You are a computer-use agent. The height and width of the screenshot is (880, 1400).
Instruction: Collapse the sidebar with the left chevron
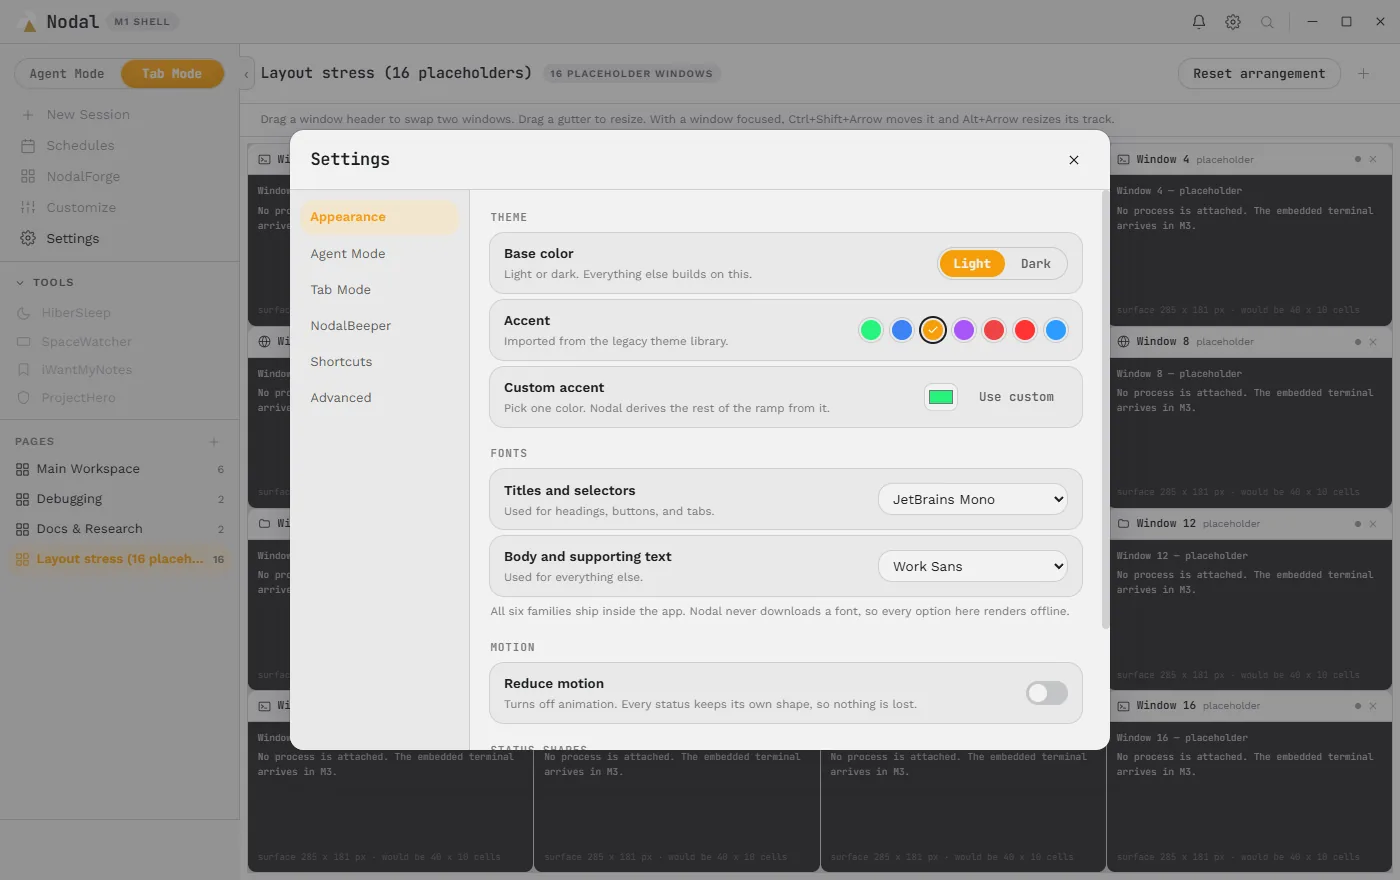coord(247,74)
